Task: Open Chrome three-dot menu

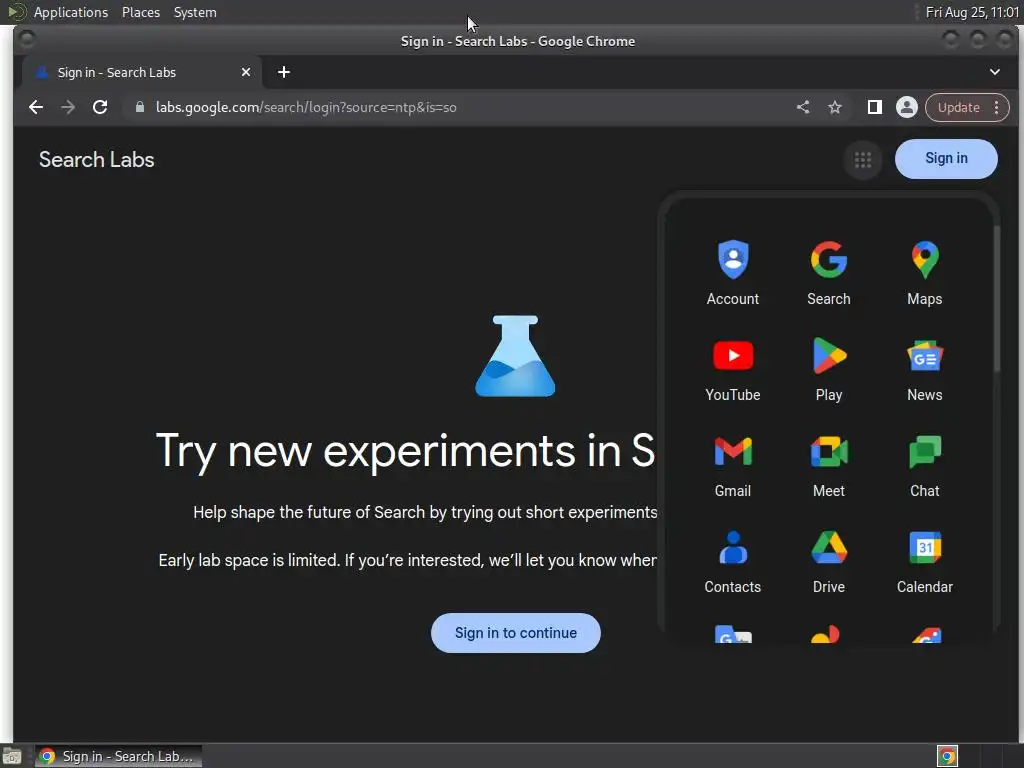Action: [997, 107]
